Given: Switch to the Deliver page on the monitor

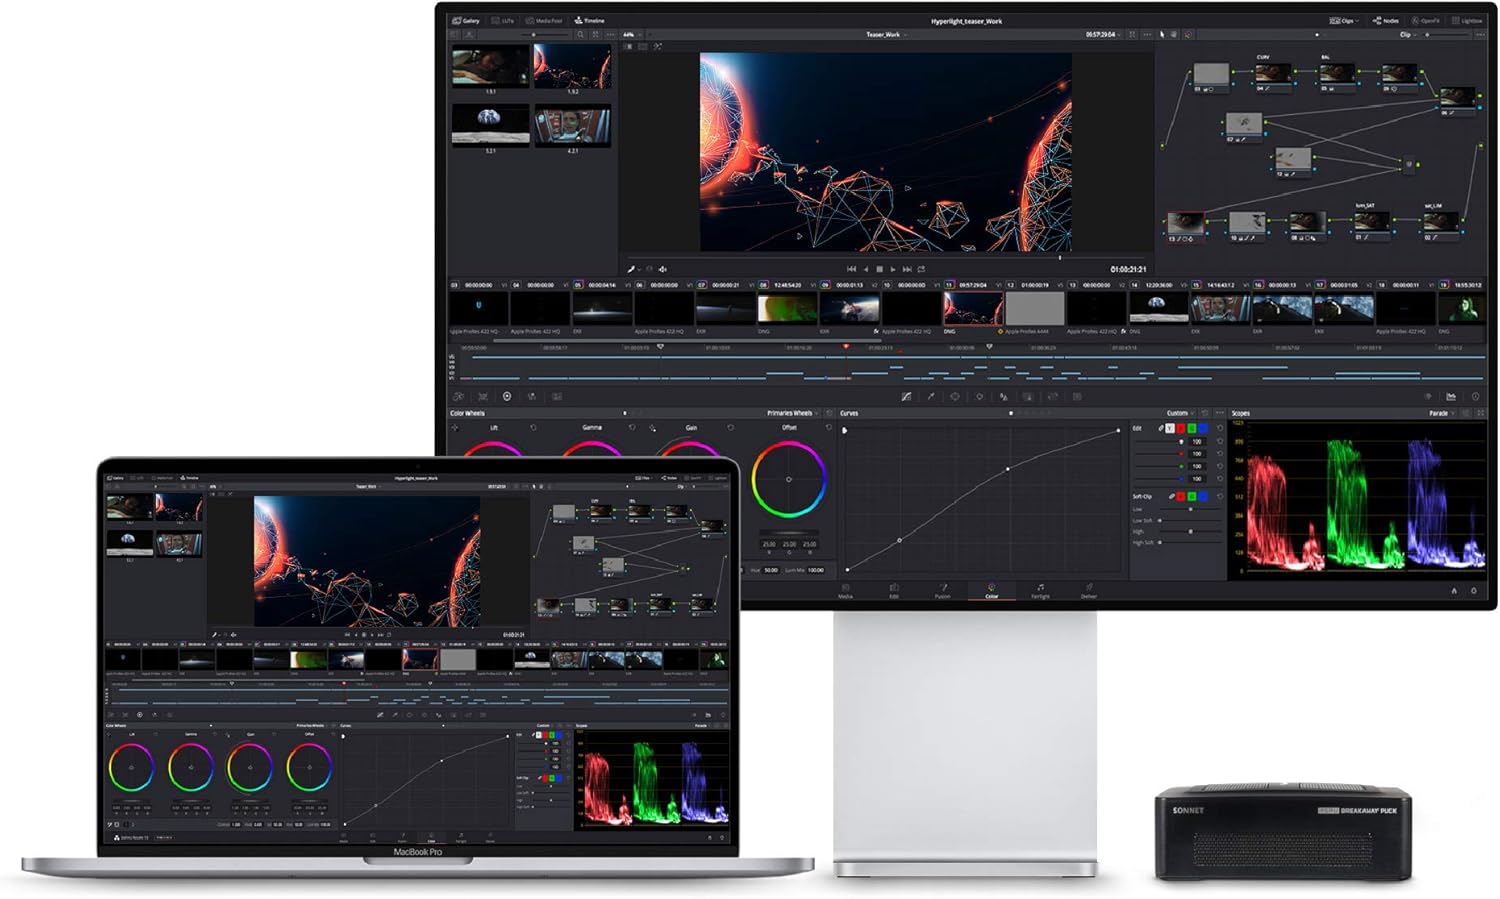Looking at the screenshot, I should coord(1089,591).
